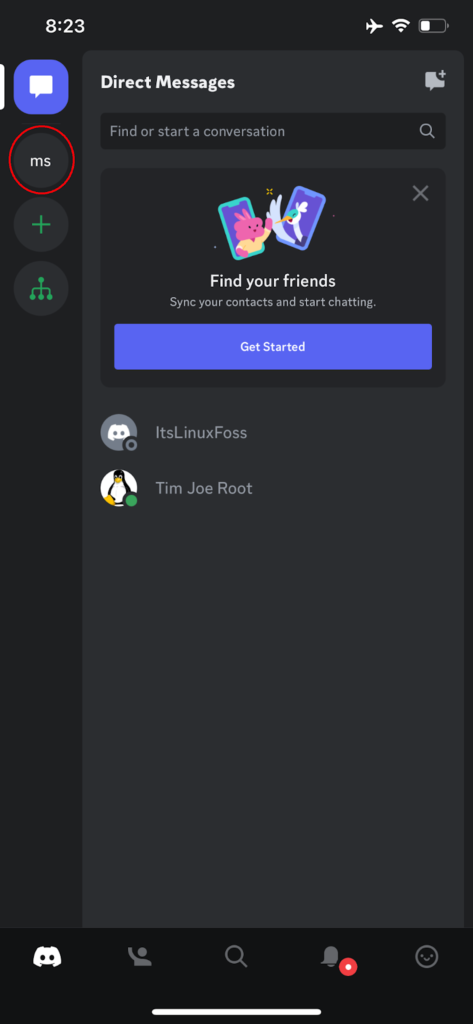Open the ms server
473x1024 pixels.
[x=41, y=160]
